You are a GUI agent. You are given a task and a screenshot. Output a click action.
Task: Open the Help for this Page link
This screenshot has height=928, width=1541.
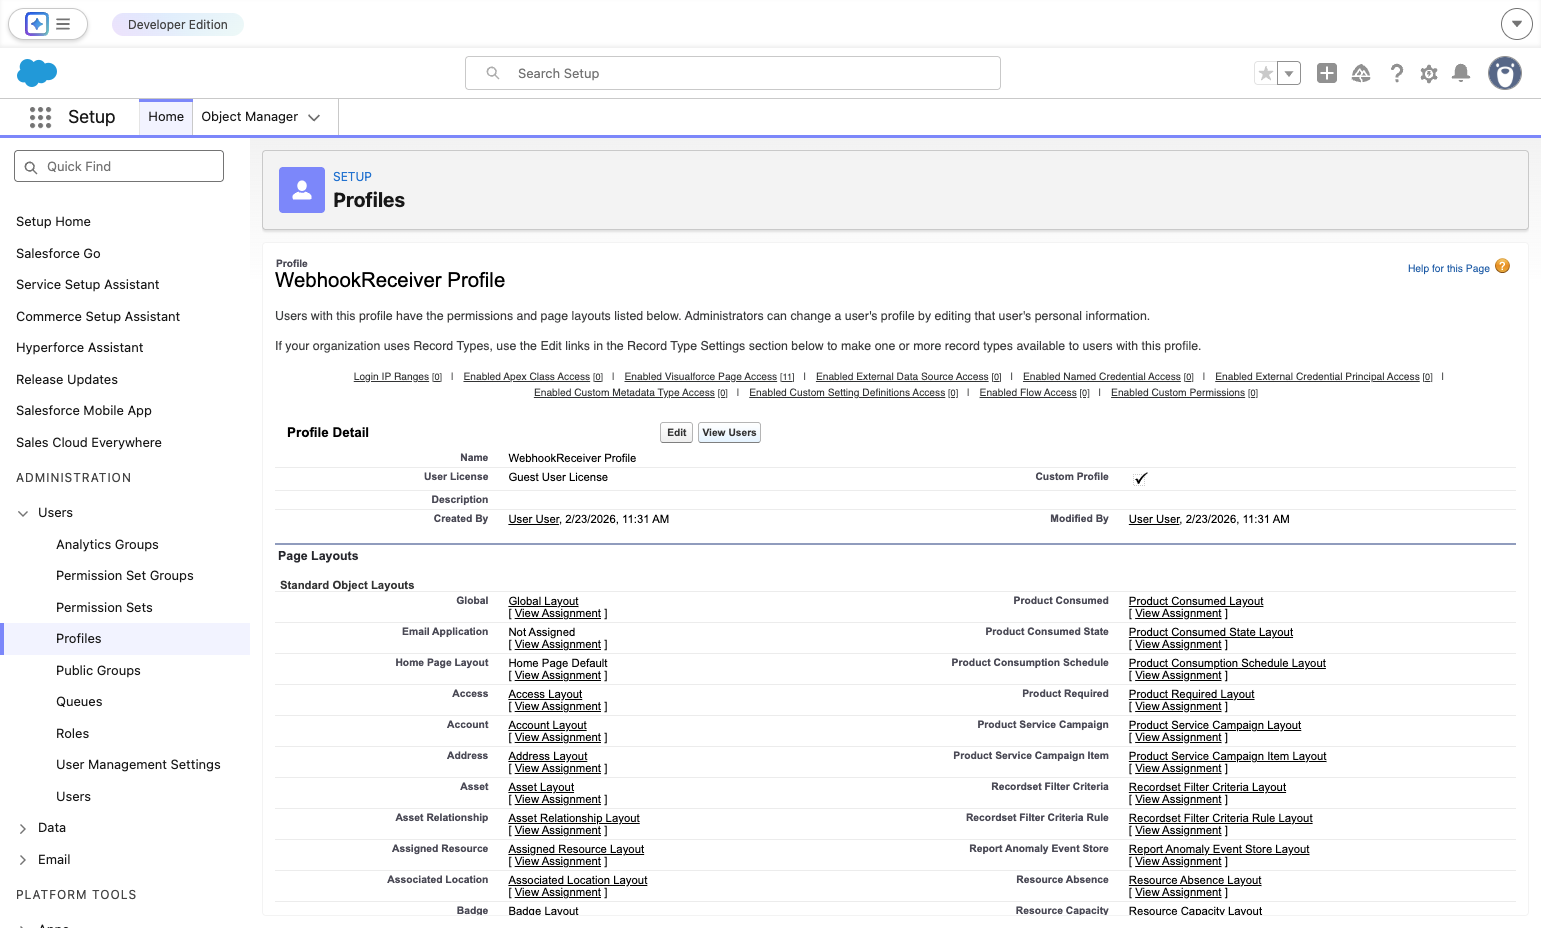(x=1448, y=269)
